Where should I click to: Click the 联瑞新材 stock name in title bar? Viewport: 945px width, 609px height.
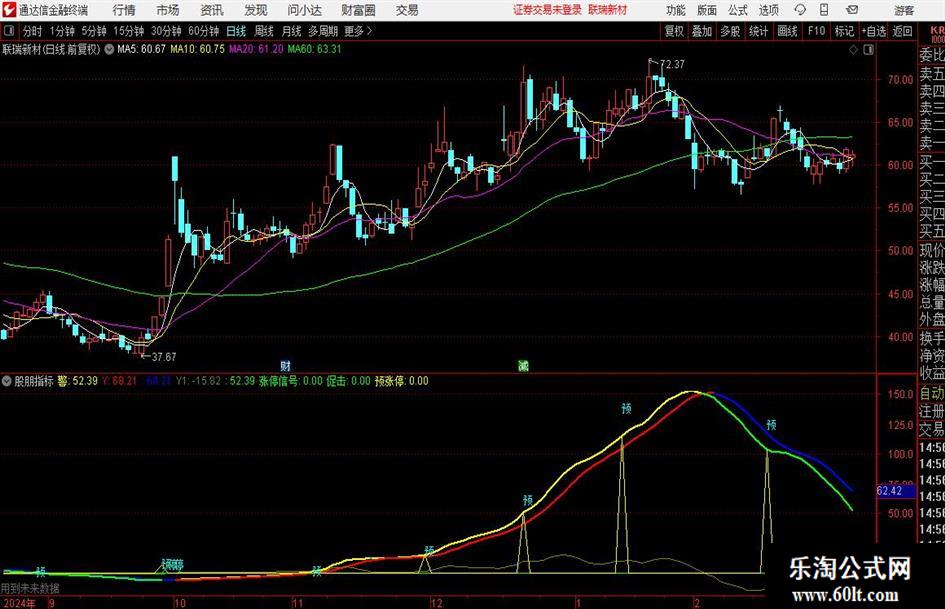608,10
